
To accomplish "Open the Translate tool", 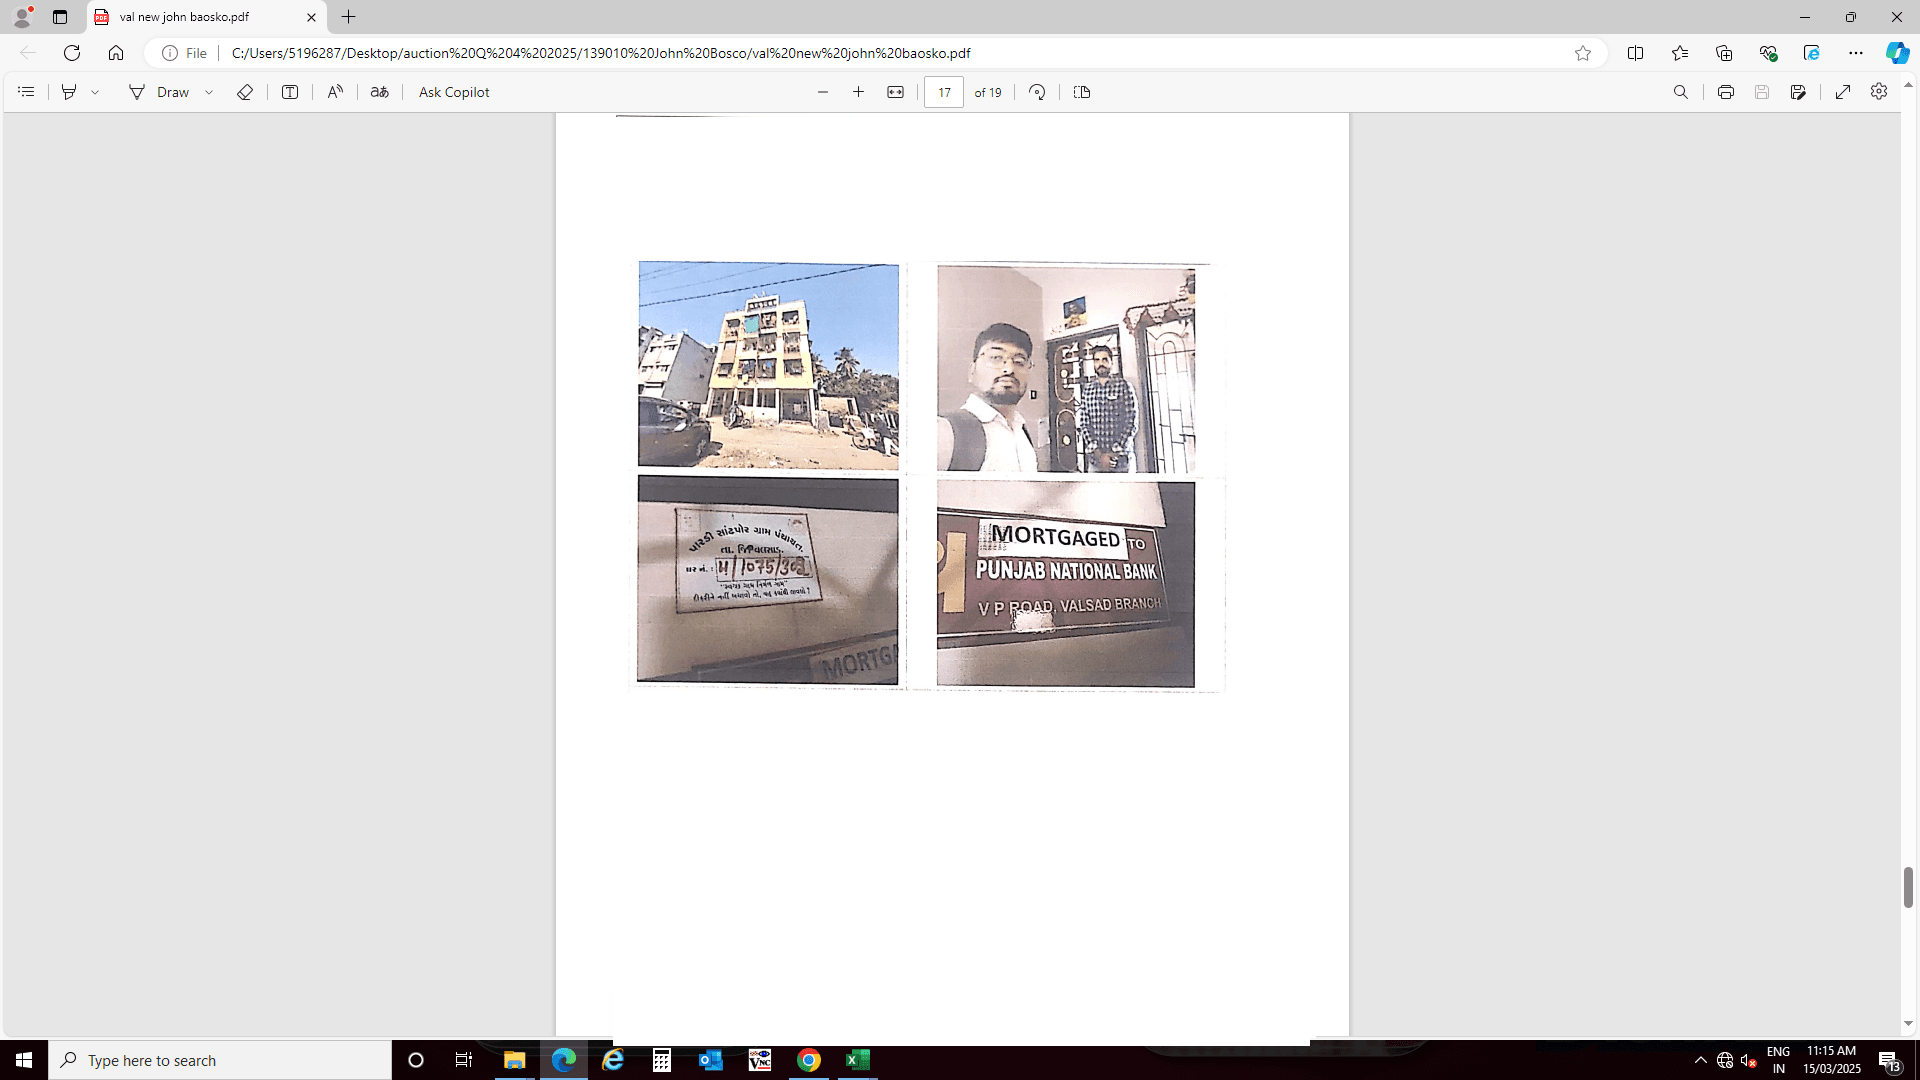I will pyautogui.click(x=380, y=92).
